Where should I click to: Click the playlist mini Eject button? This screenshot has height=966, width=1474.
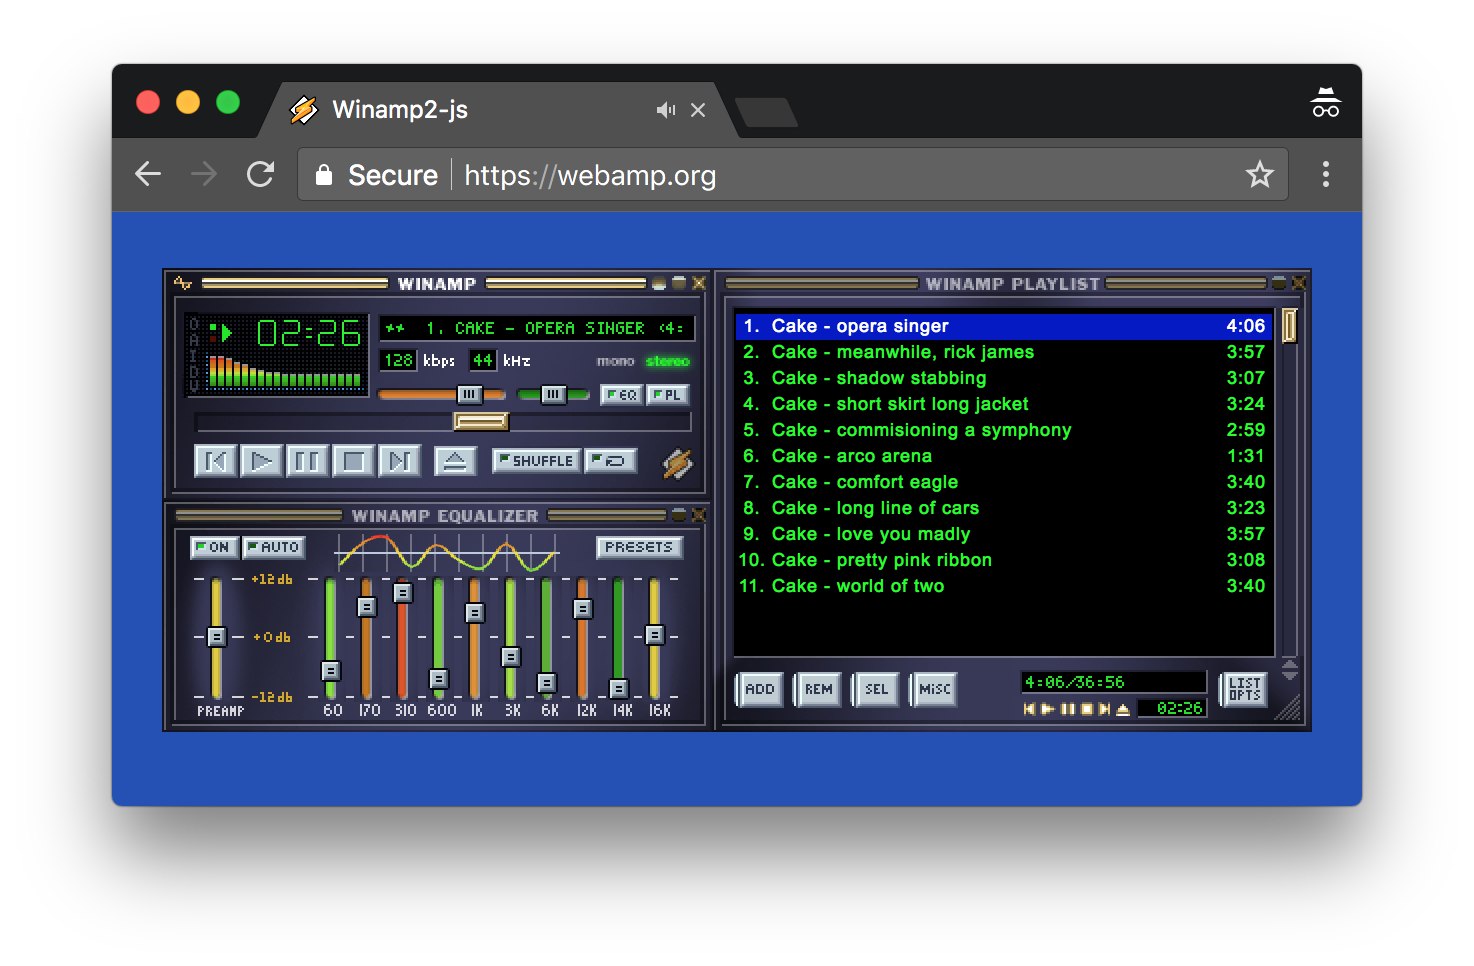pyautogui.click(x=1123, y=709)
